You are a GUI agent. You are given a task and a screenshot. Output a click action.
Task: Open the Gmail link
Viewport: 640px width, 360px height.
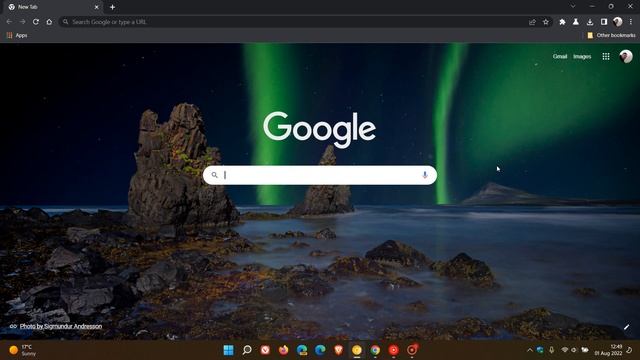[x=560, y=56]
